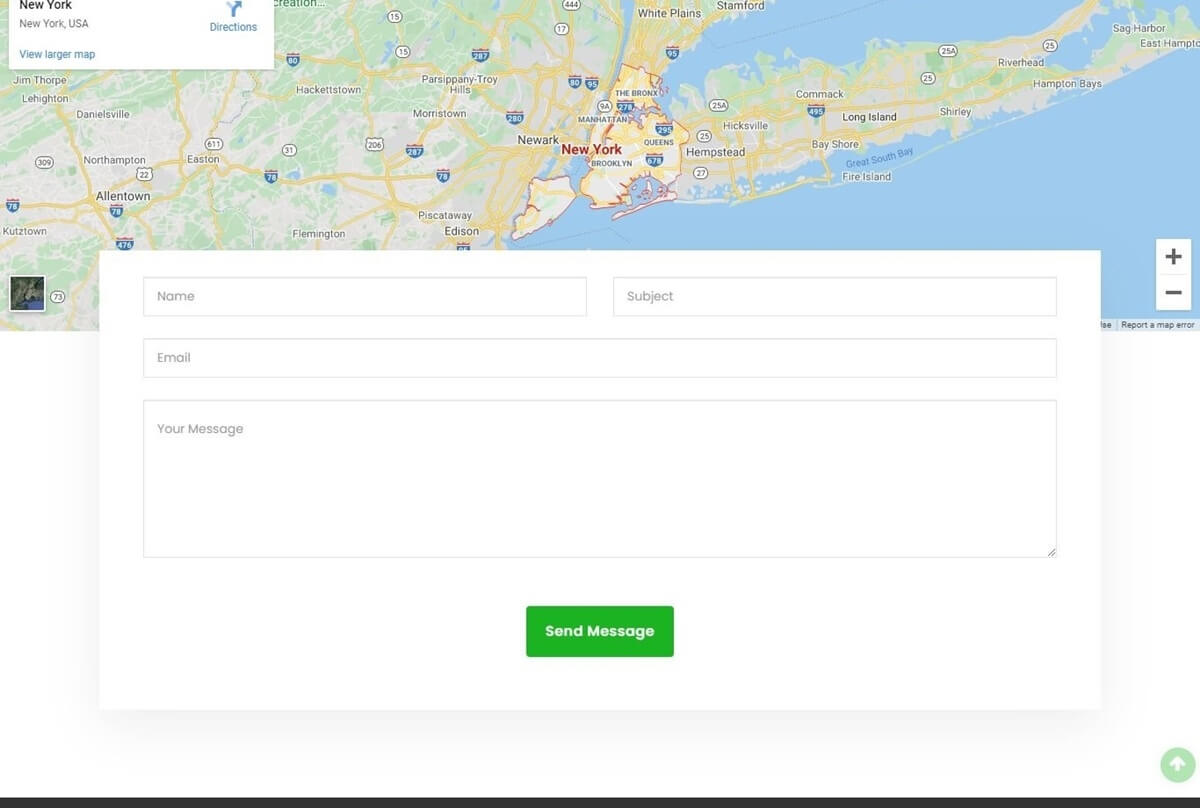The width and height of the screenshot is (1200, 808).
Task: Click the Stamford map label
Action: 741,6
